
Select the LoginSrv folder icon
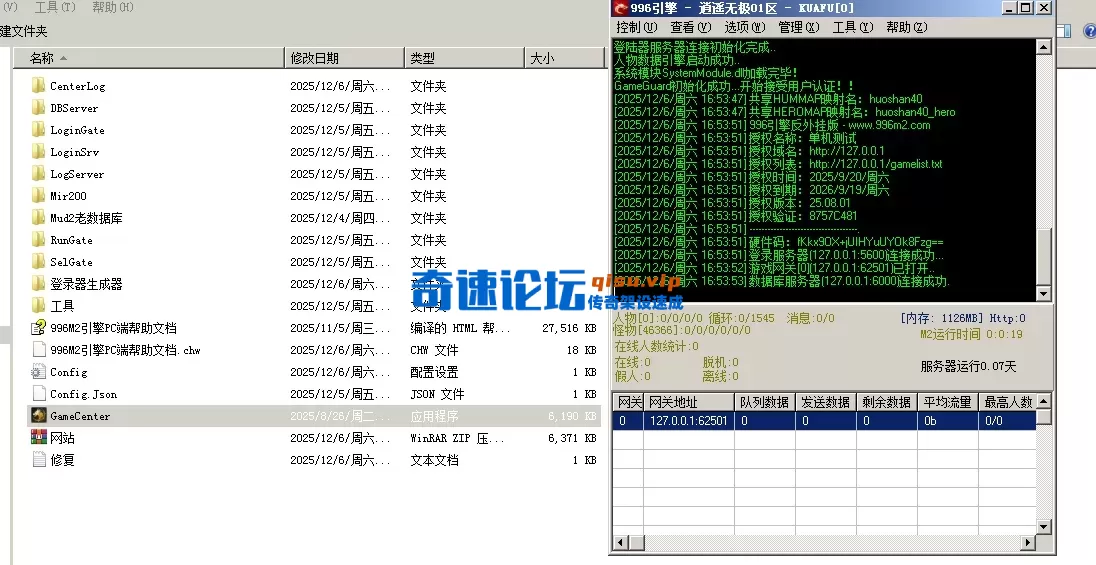pos(38,152)
